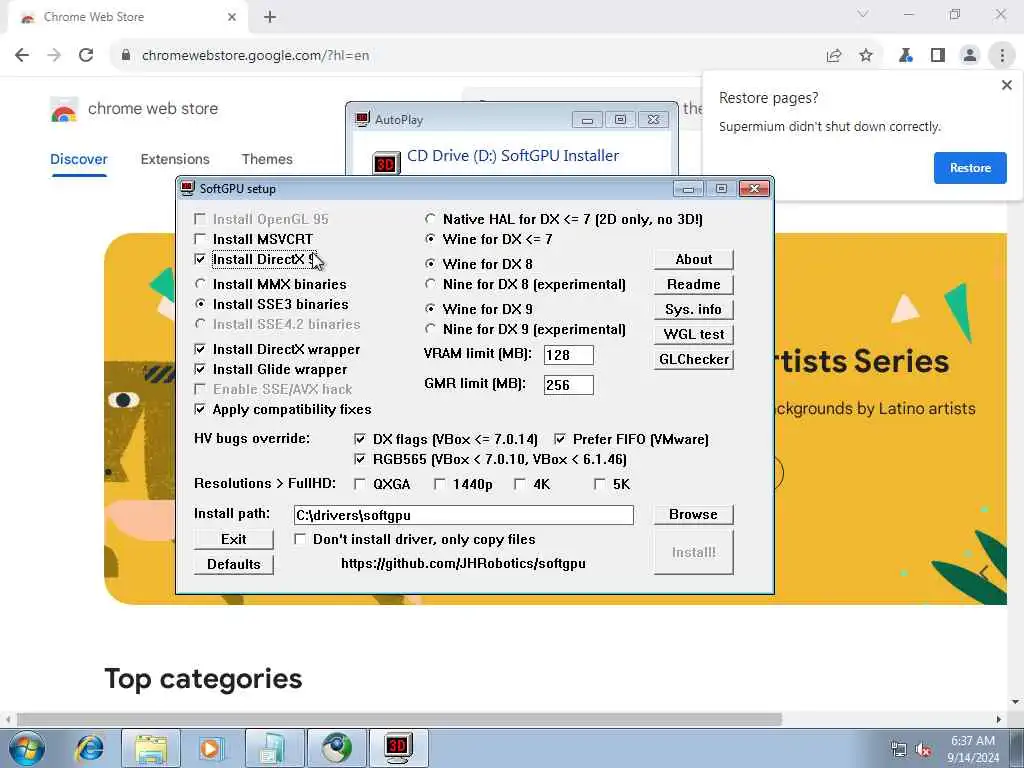This screenshot has width=1024, height=768.
Task: Enable 5K resolution checkbox
Action: pyautogui.click(x=600, y=485)
